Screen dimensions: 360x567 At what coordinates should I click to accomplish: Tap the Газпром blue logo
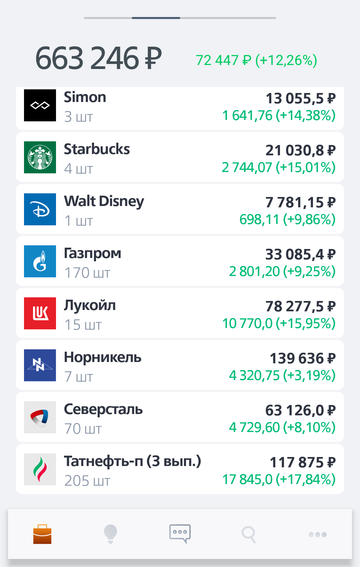(x=40, y=261)
